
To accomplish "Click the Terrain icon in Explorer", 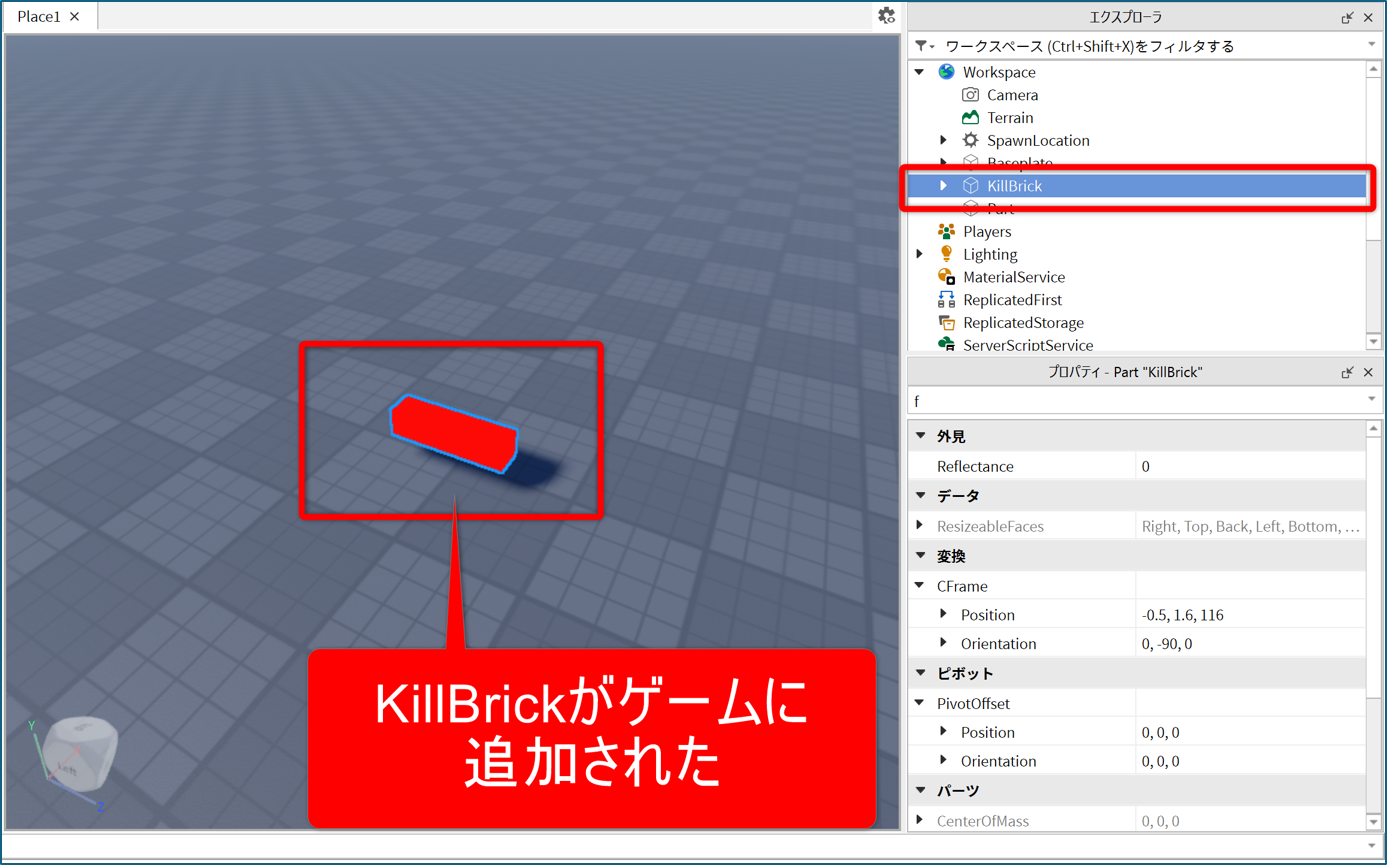I will click(x=970, y=118).
